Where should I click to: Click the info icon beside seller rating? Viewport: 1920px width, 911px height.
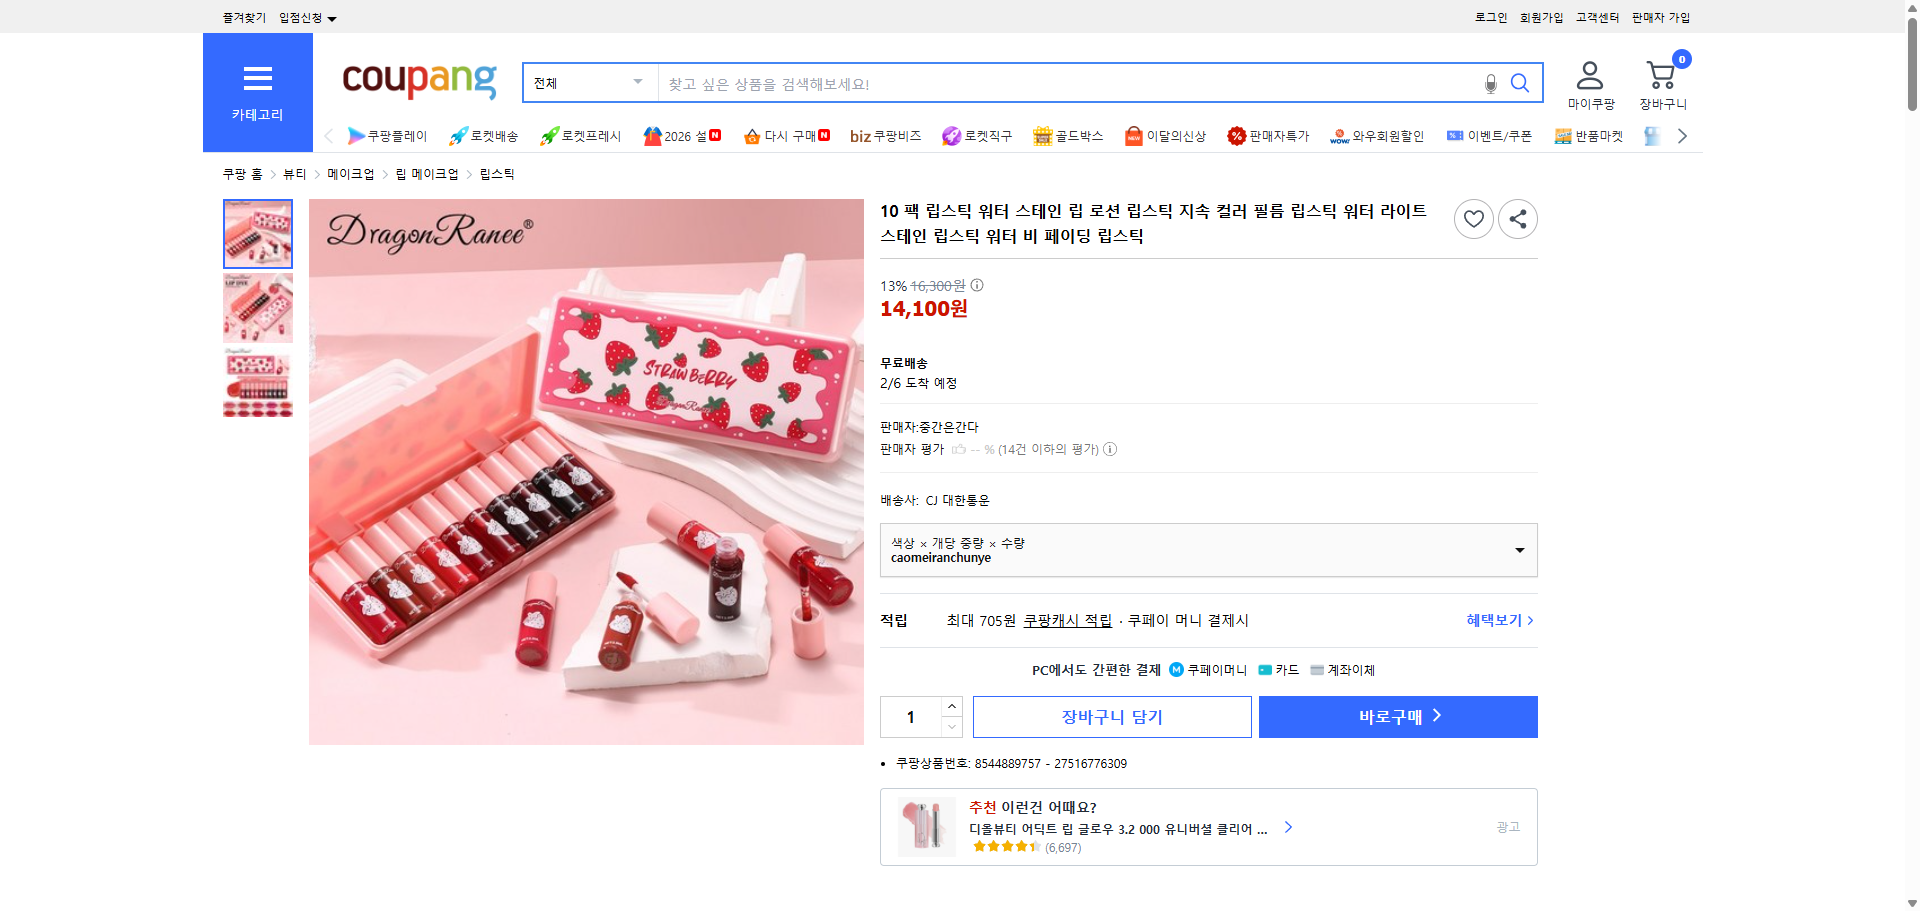[1110, 449]
